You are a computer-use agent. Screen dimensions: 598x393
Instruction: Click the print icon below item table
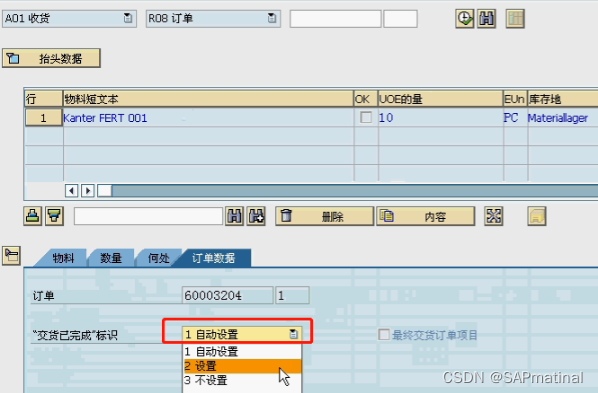(32, 216)
